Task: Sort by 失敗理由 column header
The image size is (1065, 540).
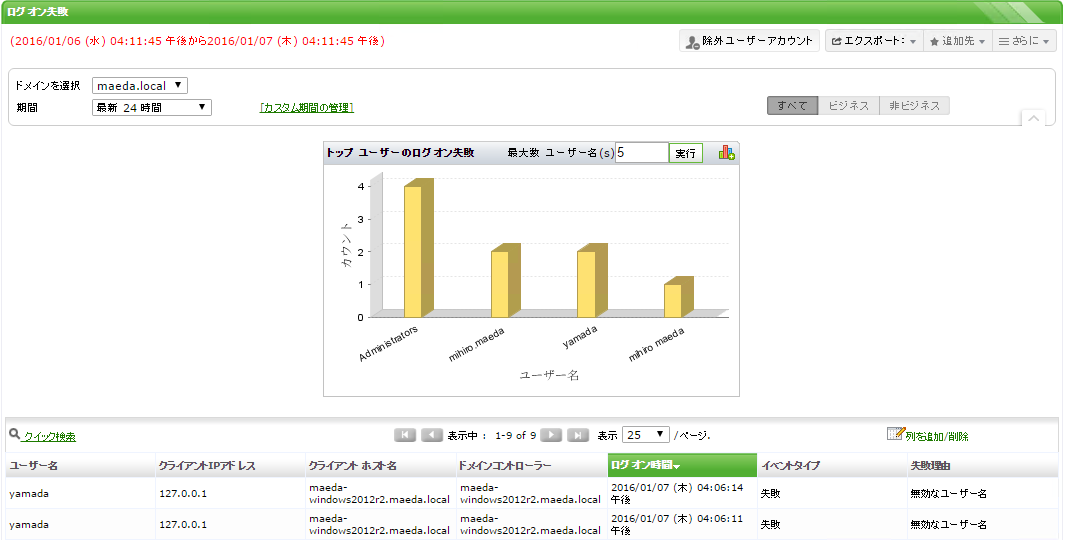Action: click(x=983, y=465)
